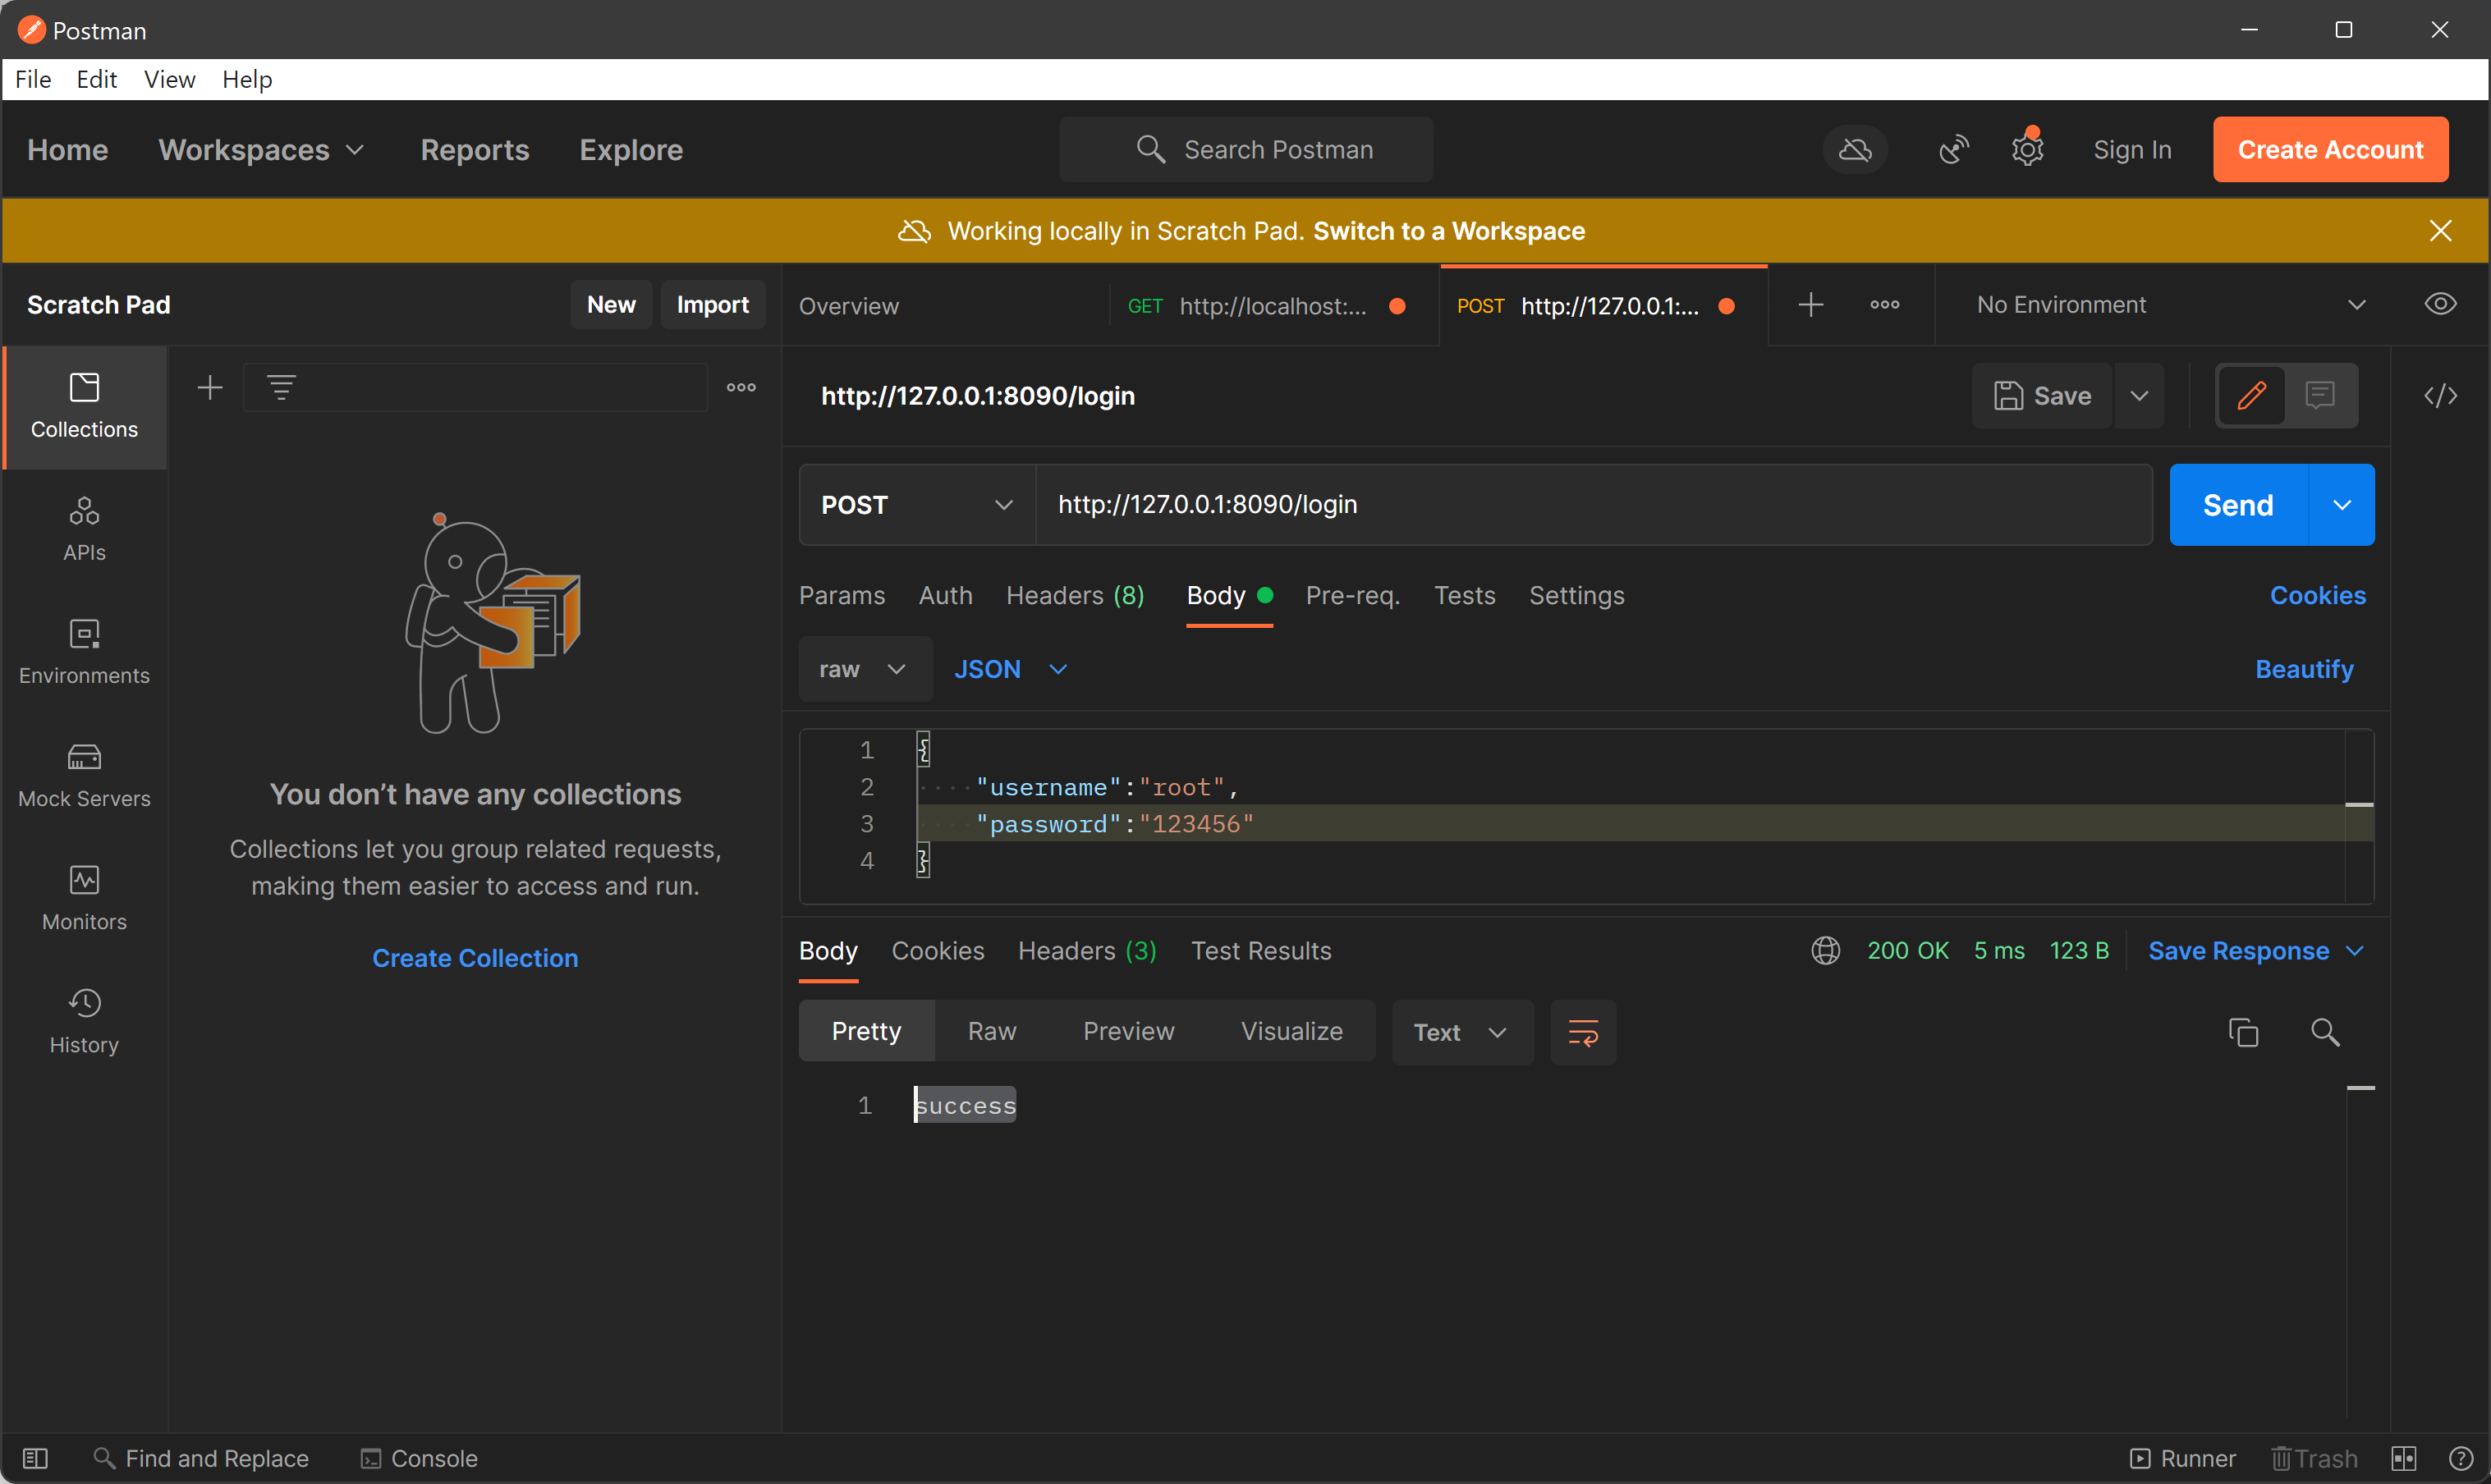The image size is (2491, 1484).
Task: Switch to the Tests tab
Action: (1464, 596)
